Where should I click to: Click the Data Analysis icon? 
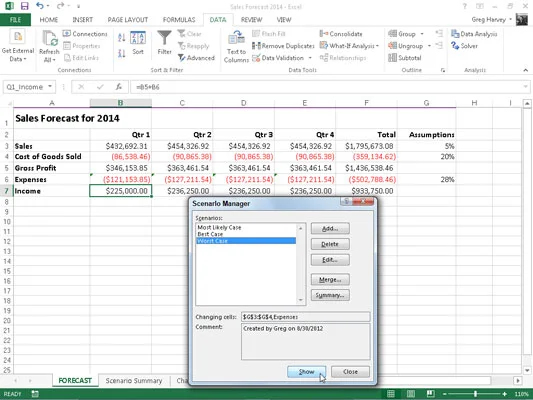point(455,34)
